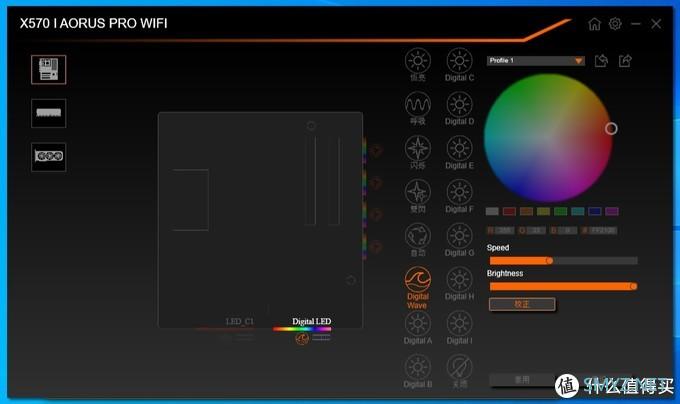Choose the green preset swatch
The height and width of the screenshot is (404, 680).
coord(560,211)
